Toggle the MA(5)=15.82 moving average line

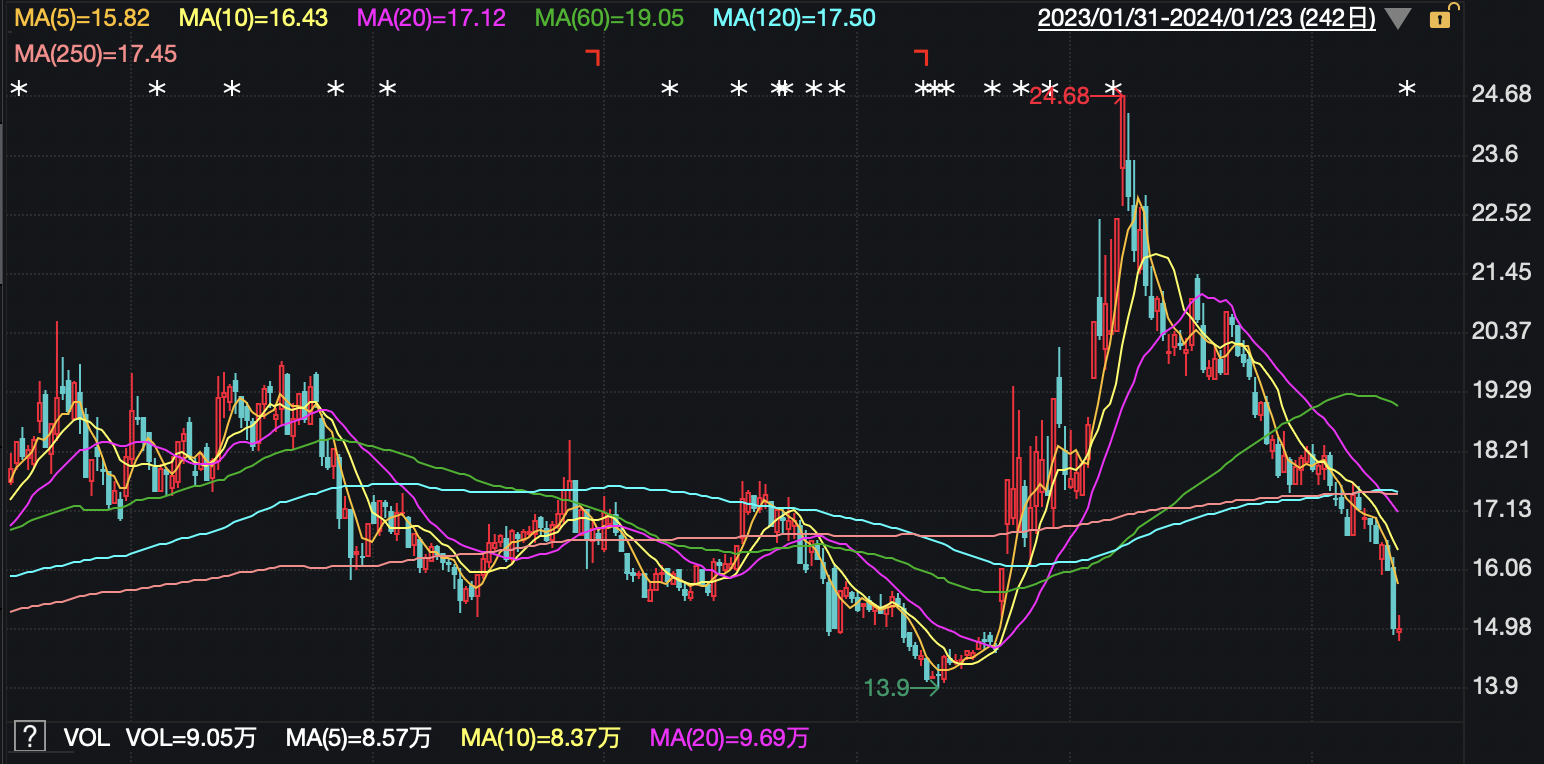pyautogui.click(x=82, y=18)
